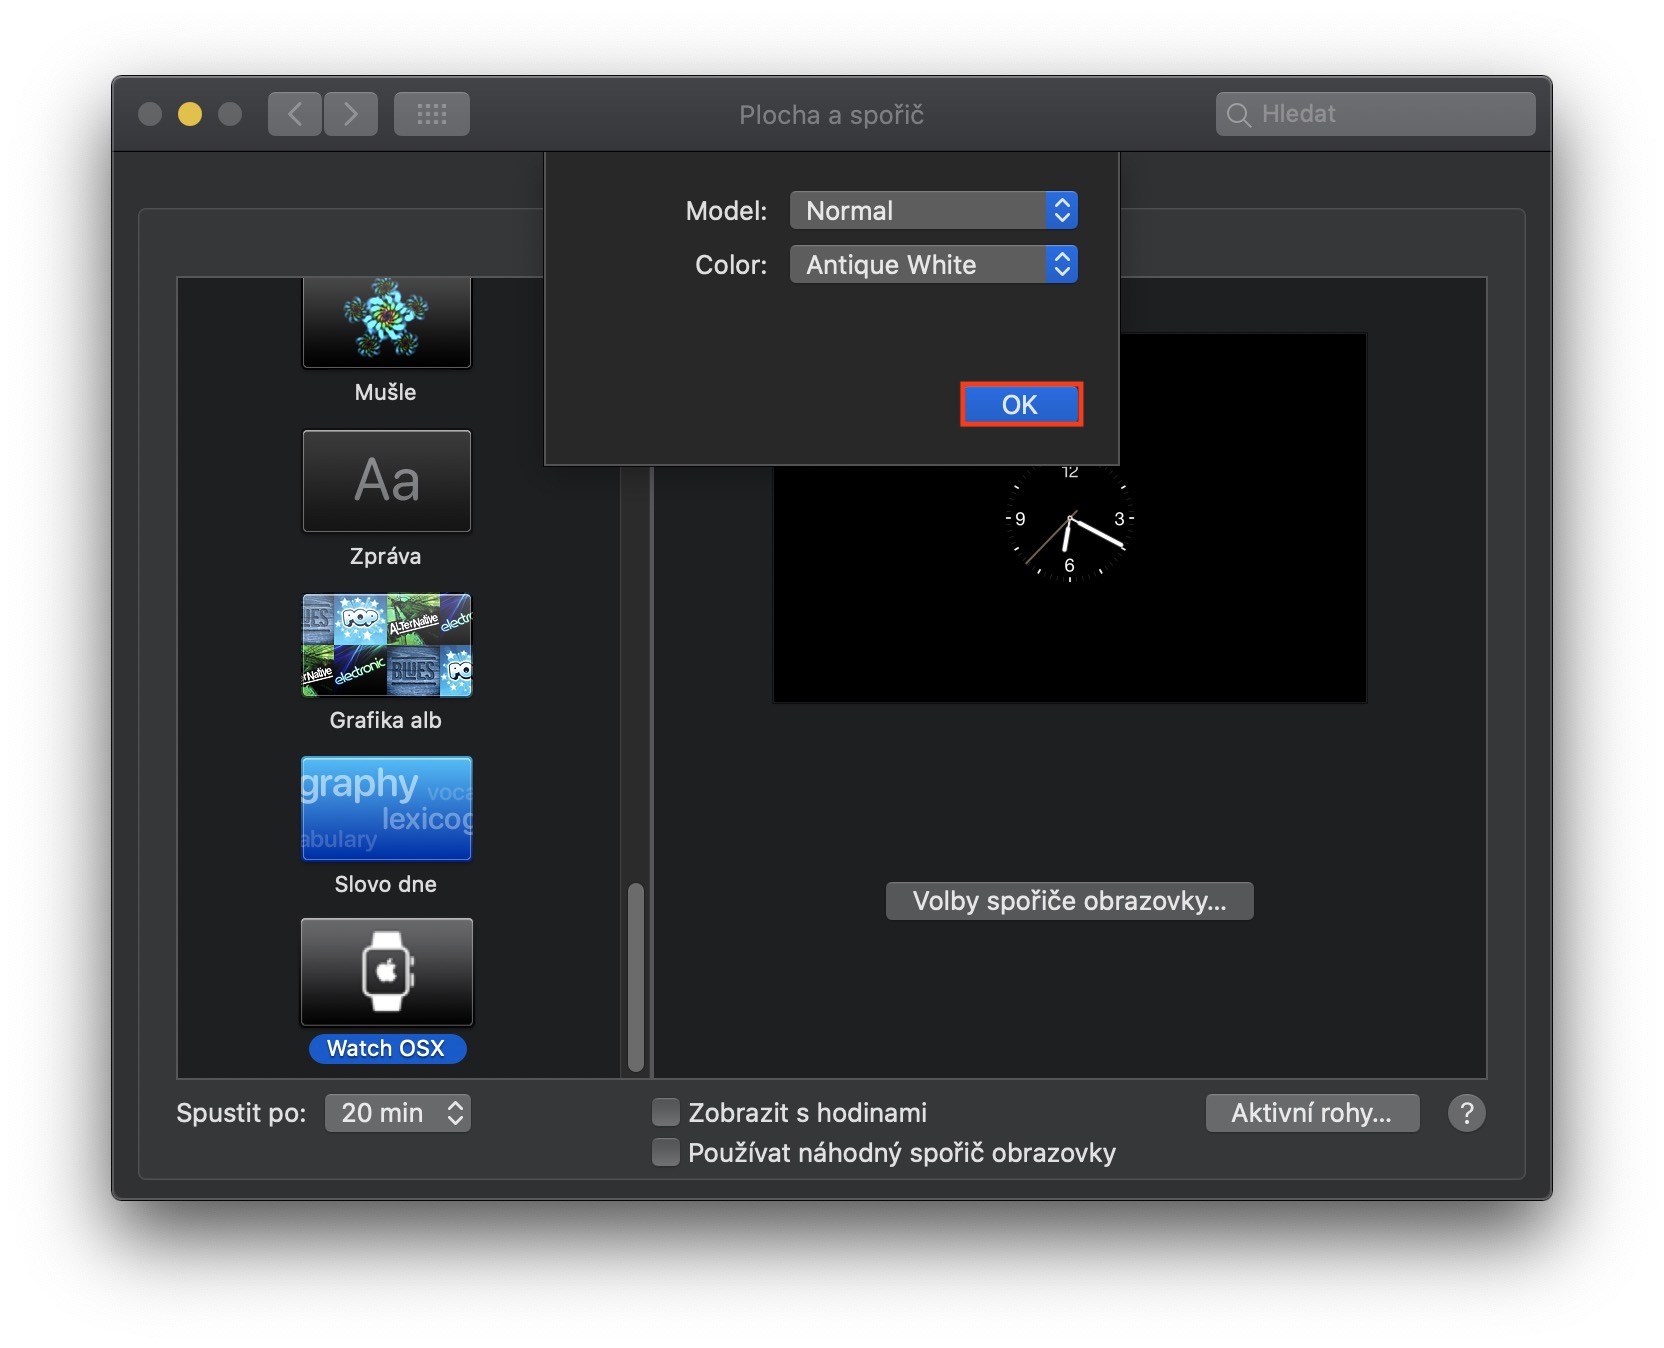
Task: Minimize the window with the yellow button
Action: [190, 114]
